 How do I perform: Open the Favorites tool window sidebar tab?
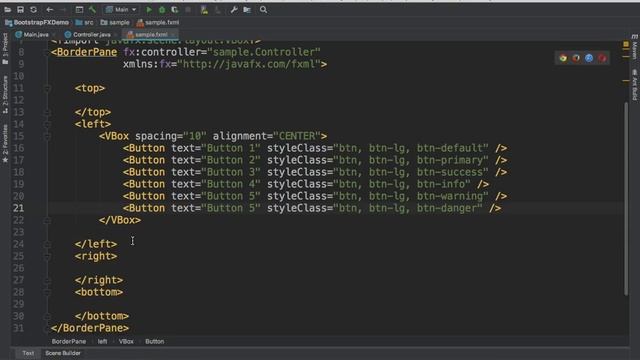[x=5, y=144]
